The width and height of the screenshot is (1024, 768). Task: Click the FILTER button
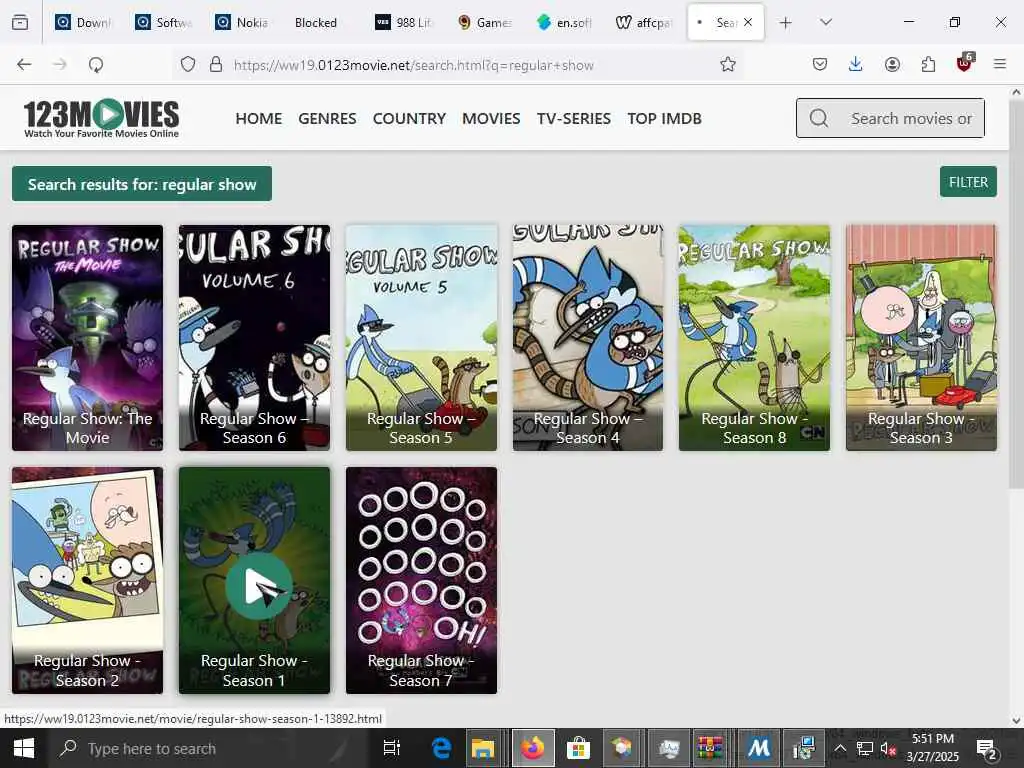(x=968, y=182)
